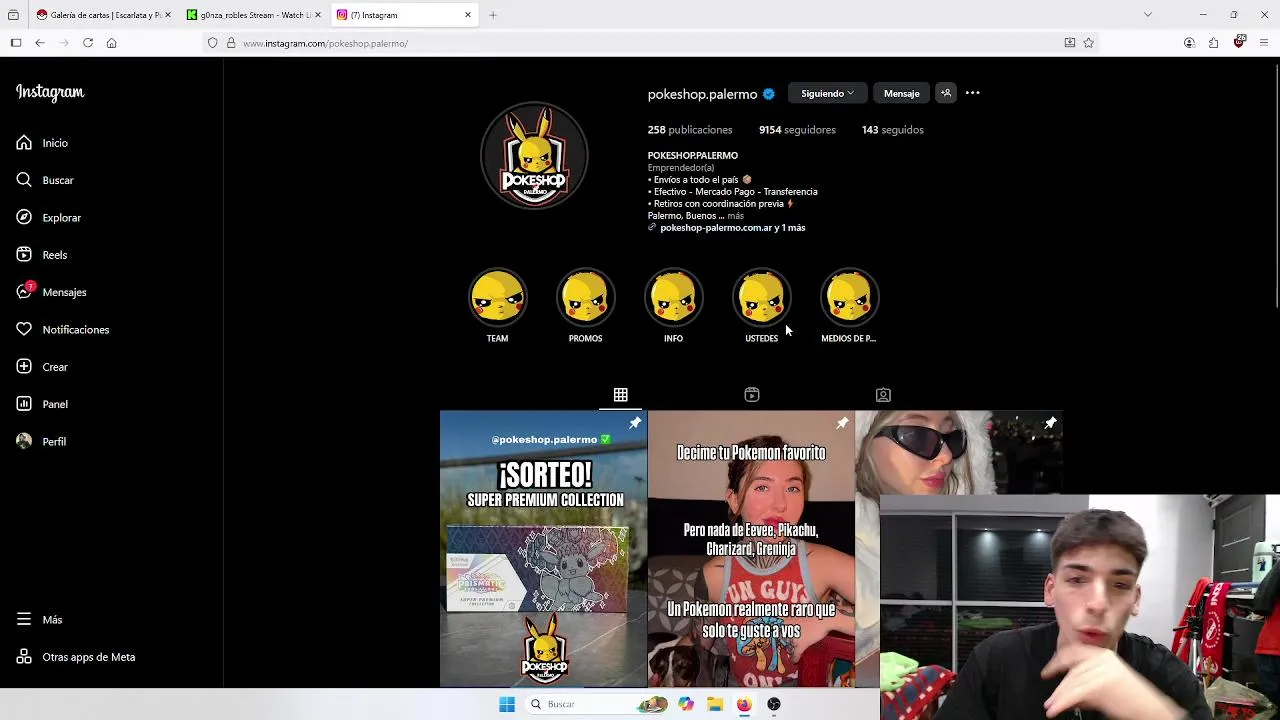Expand the Siguiendo dropdown

(827, 93)
